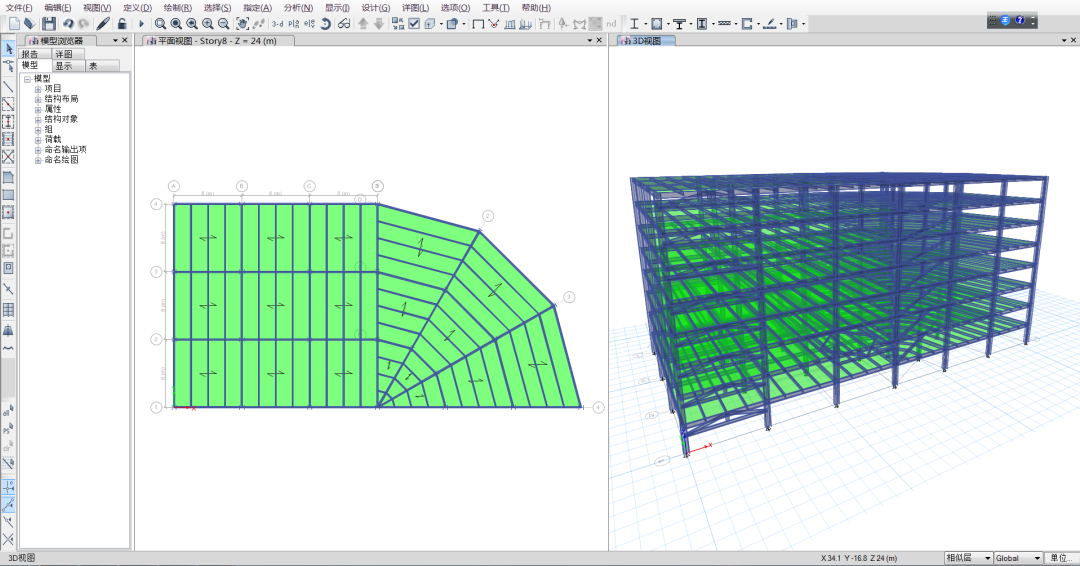Expand the 结构对象 tree node
Viewport: 1080px width, 566px height.
38,119
